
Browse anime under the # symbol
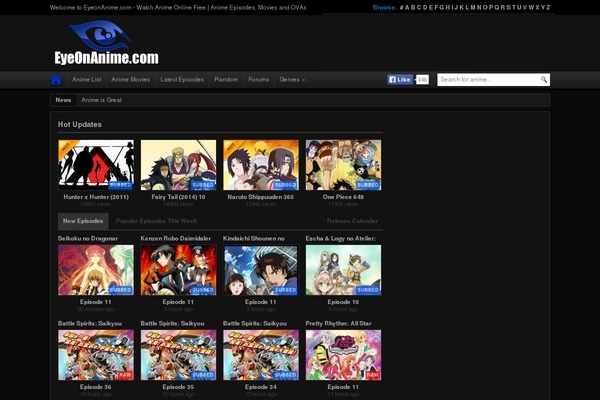coord(401,7)
